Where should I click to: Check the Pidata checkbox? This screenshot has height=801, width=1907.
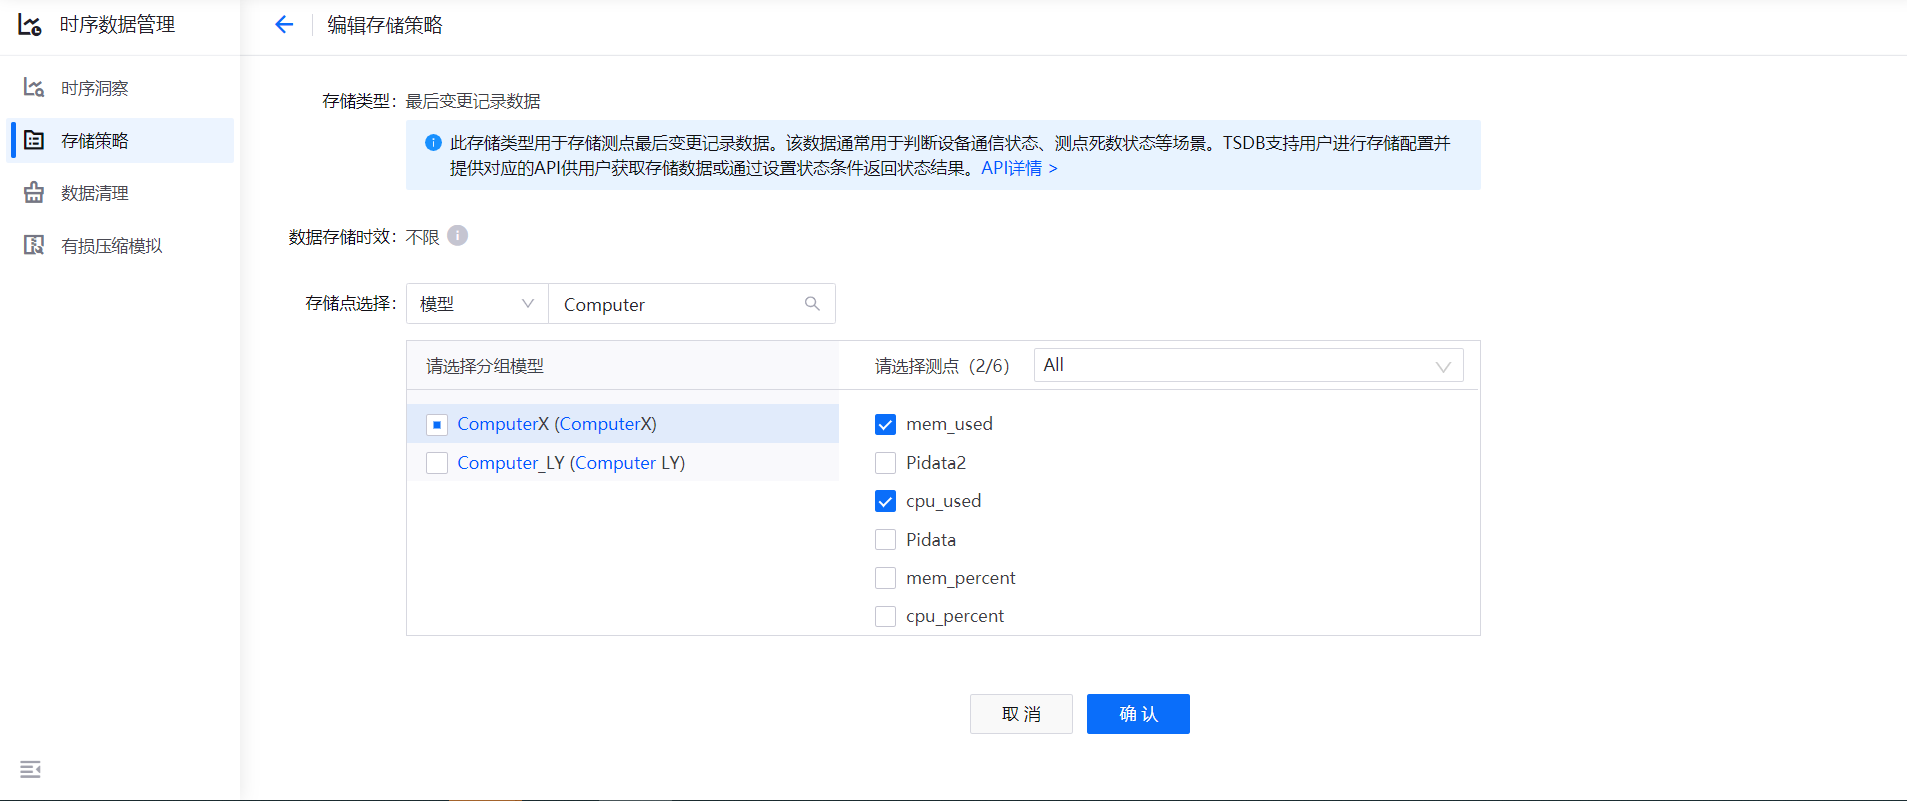click(885, 540)
